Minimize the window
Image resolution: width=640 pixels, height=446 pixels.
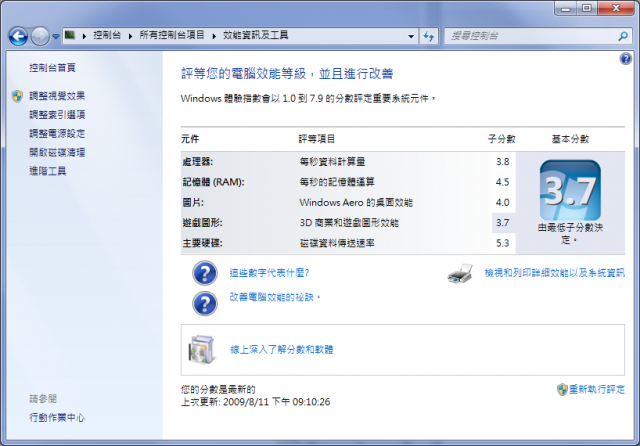(x=566, y=8)
